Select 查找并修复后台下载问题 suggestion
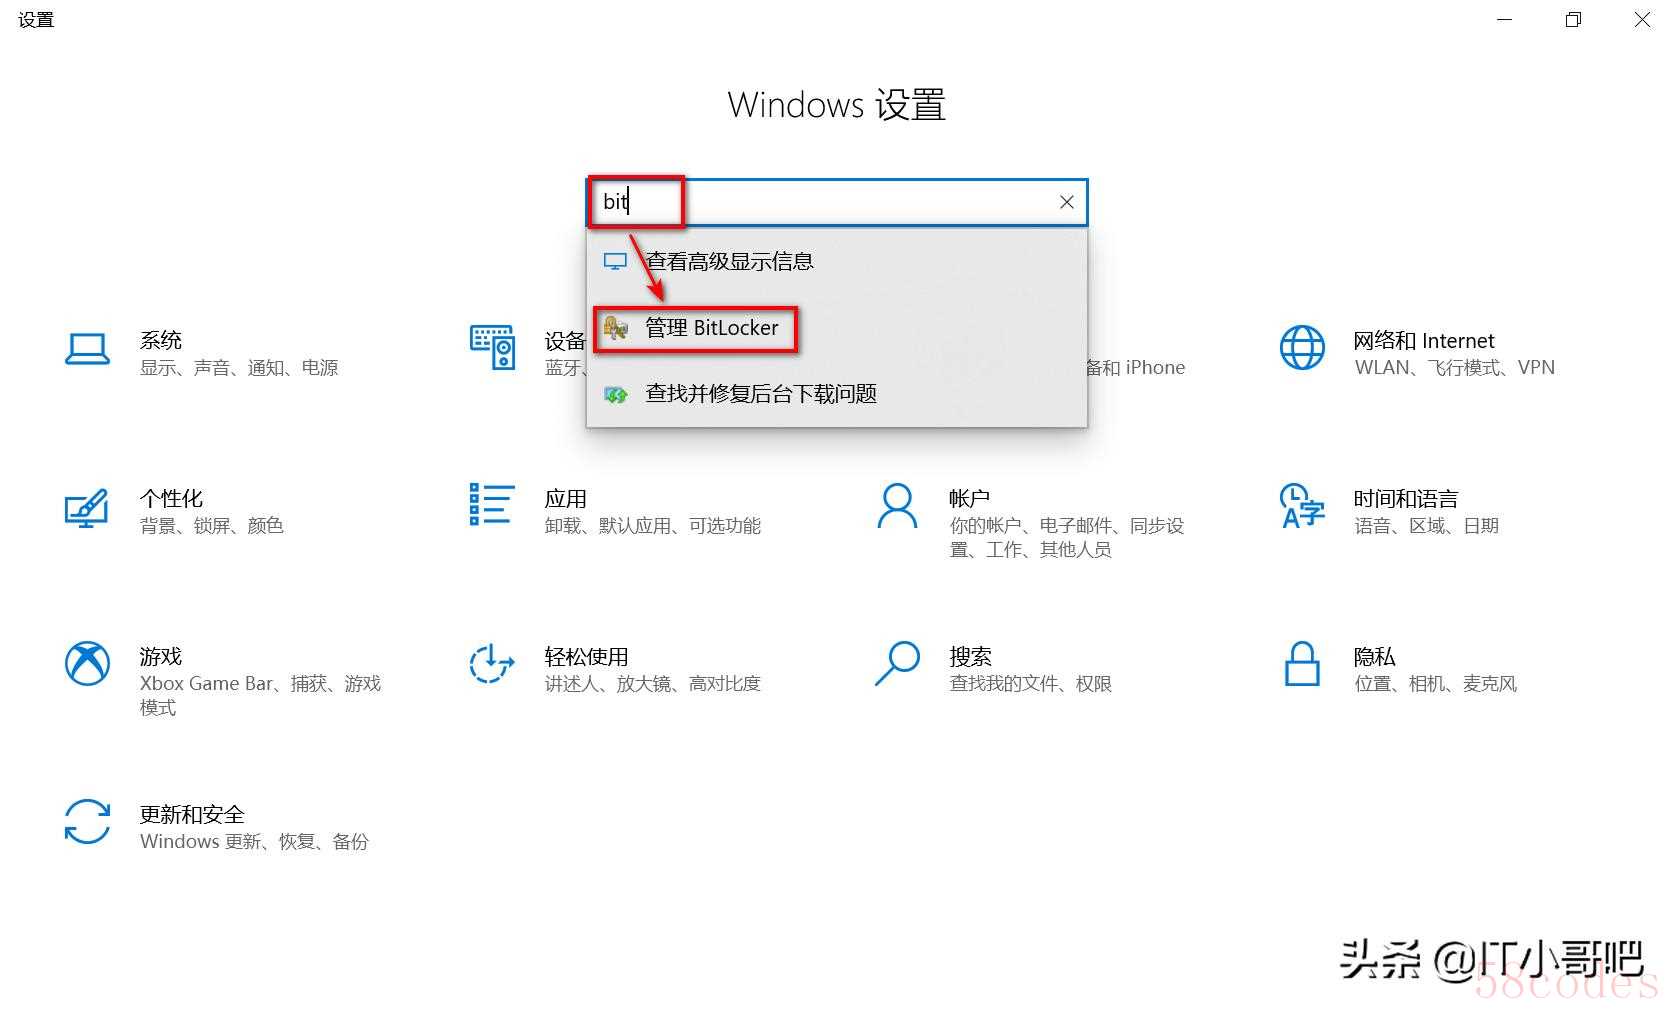The width and height of the screenshot is (1674, 1011). 837,394
